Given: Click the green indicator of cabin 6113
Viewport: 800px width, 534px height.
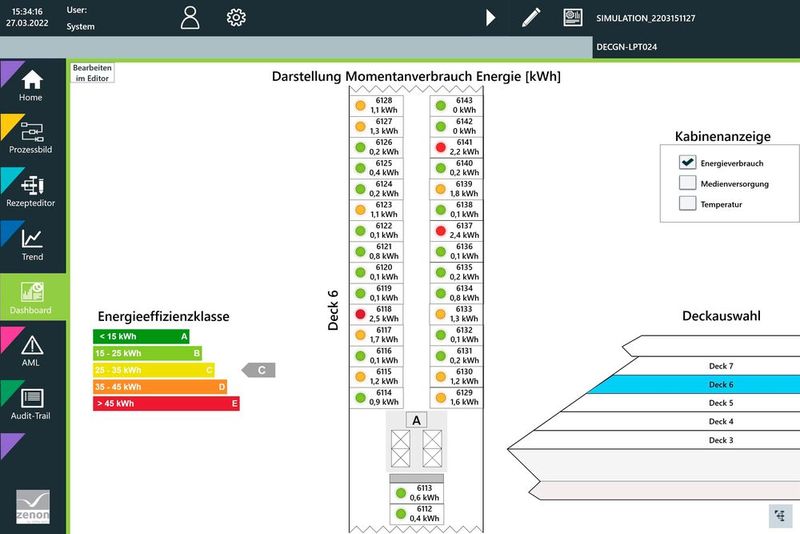Looking at the screenshot, I should pyautogui.click(x=401, y=493).
